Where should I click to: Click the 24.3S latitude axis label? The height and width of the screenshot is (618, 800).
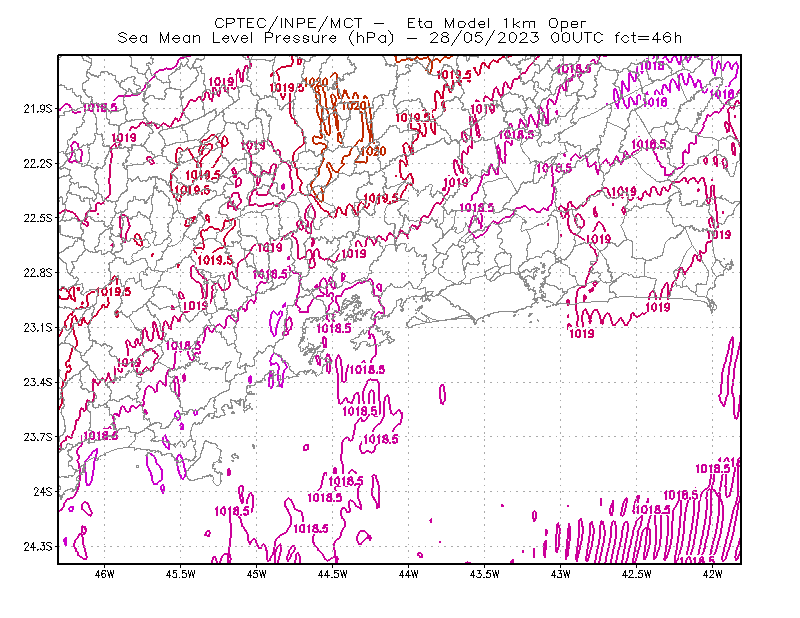tap(38, 547)
